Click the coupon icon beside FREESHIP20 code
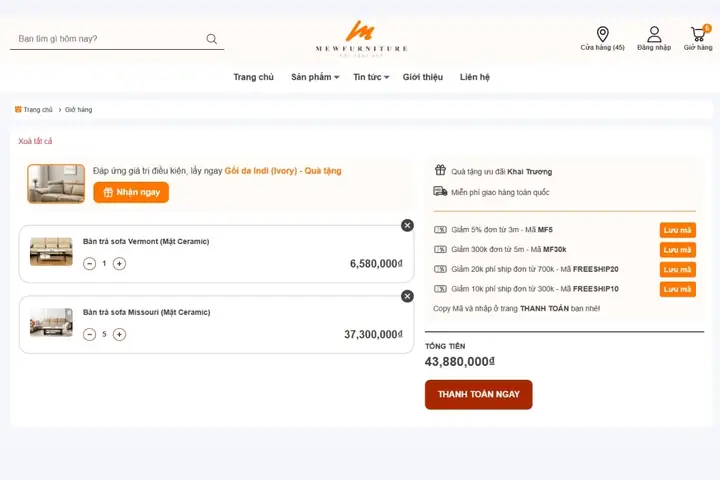 440,269
